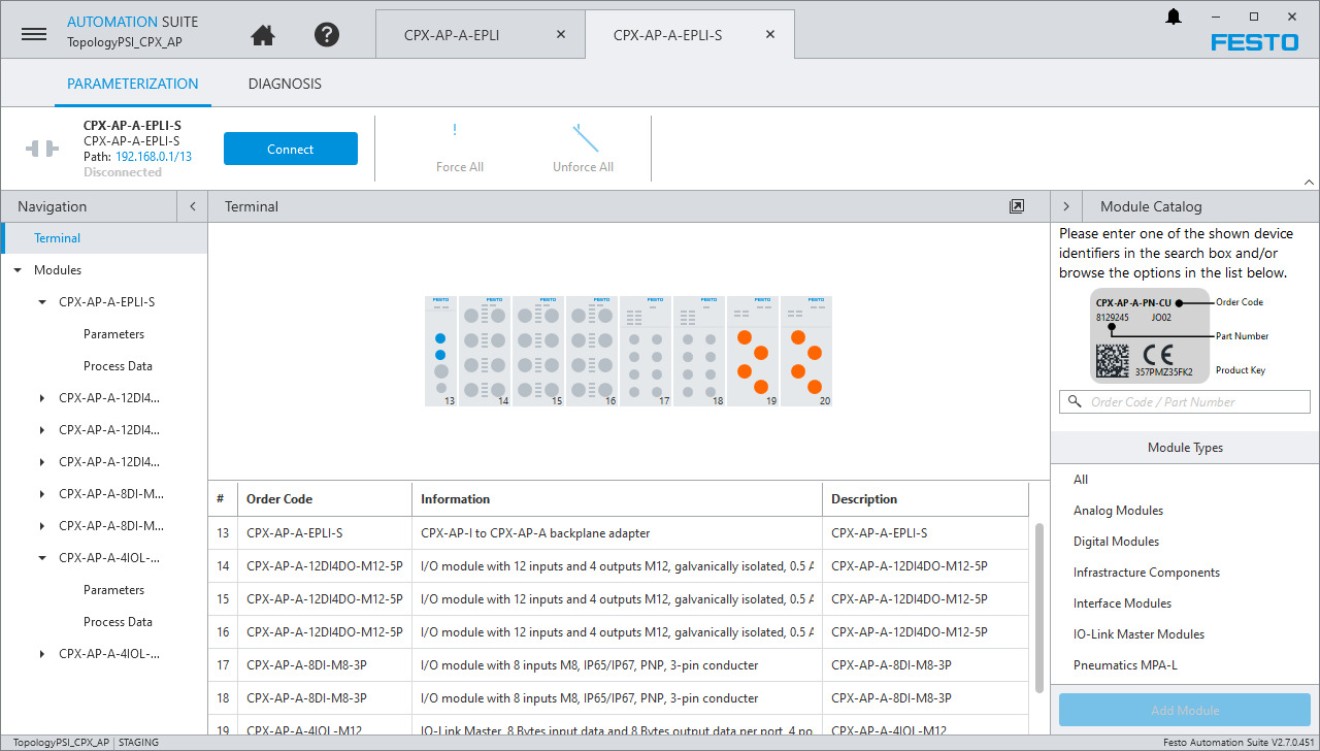Screen dimensions: 1320x751
Task: Collapse the device header ribbon
Action: (x=1309, y=182)
